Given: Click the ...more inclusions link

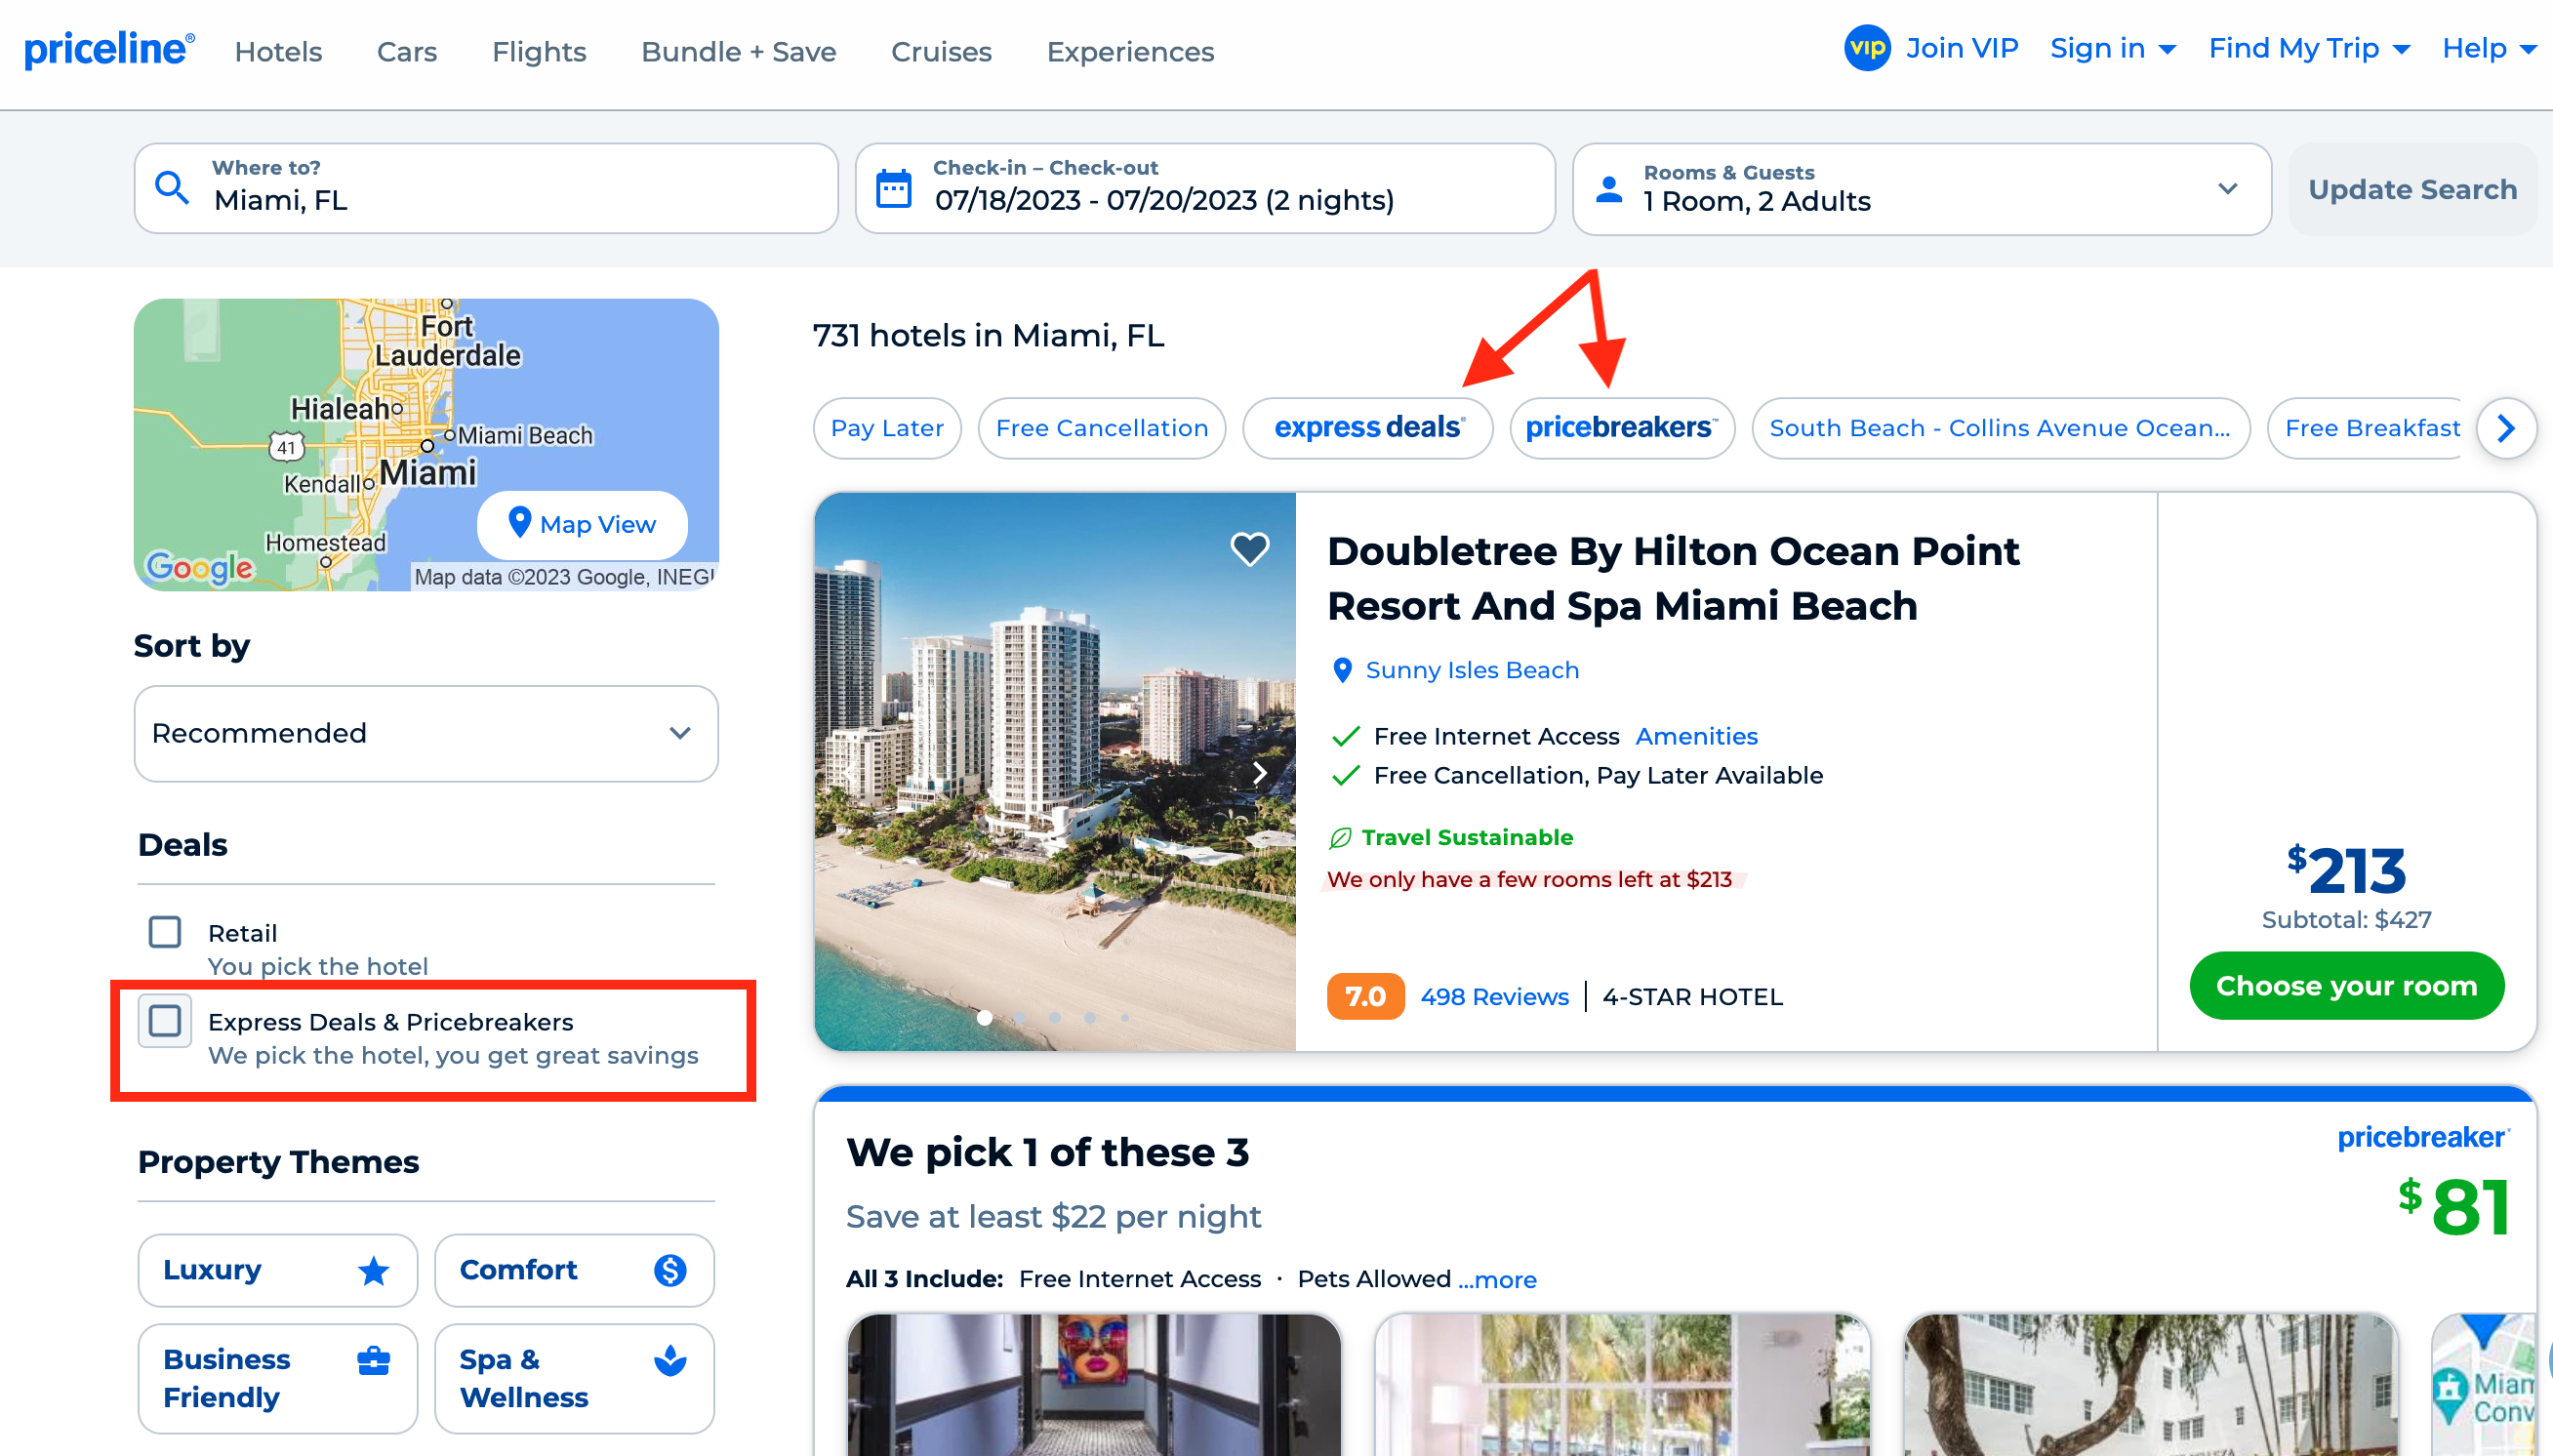Looking at the screenshot, I should point(1497,1279).
